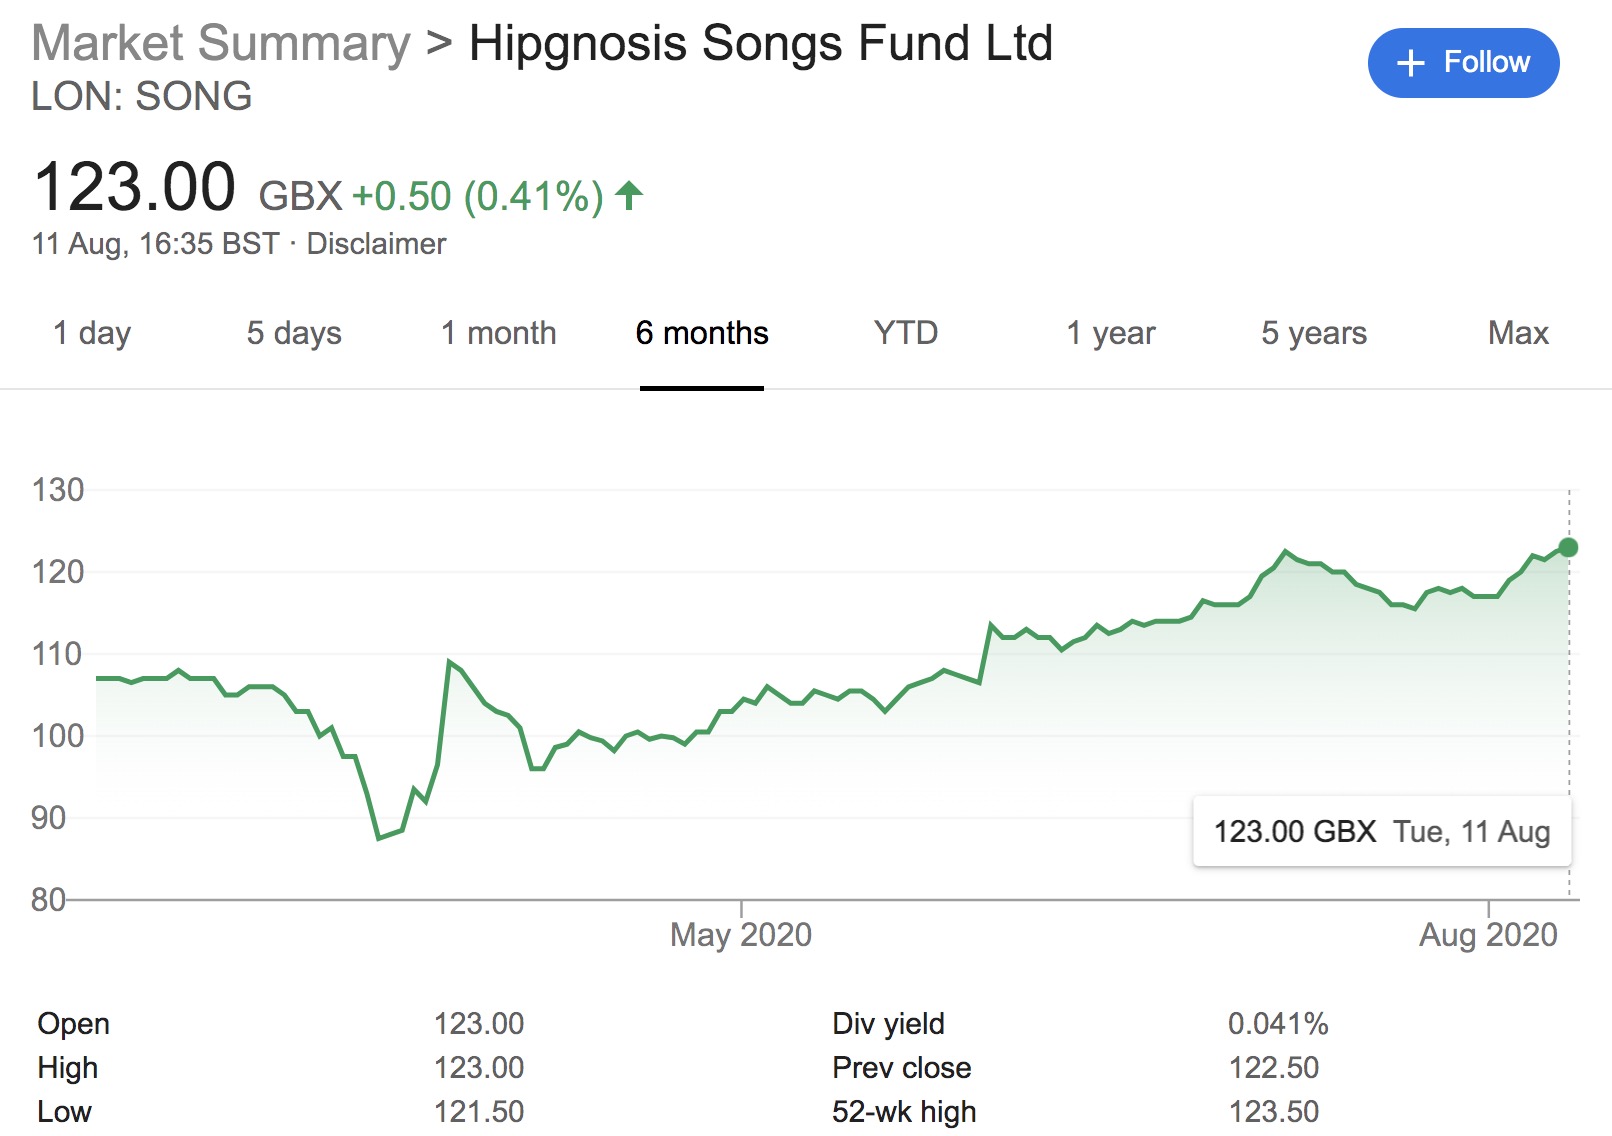Show the Max chart range
The width and height of the screenshot is (1612, 1136).
[x=1517, y=333]
